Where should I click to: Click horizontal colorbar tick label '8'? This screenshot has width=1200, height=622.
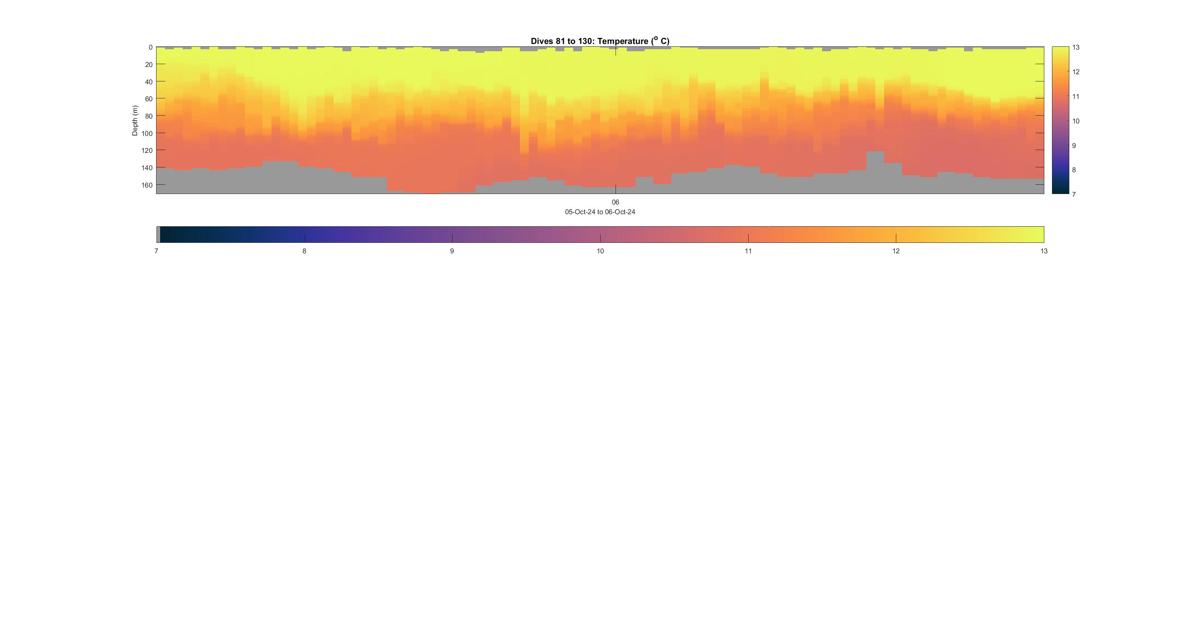point(305,251)
